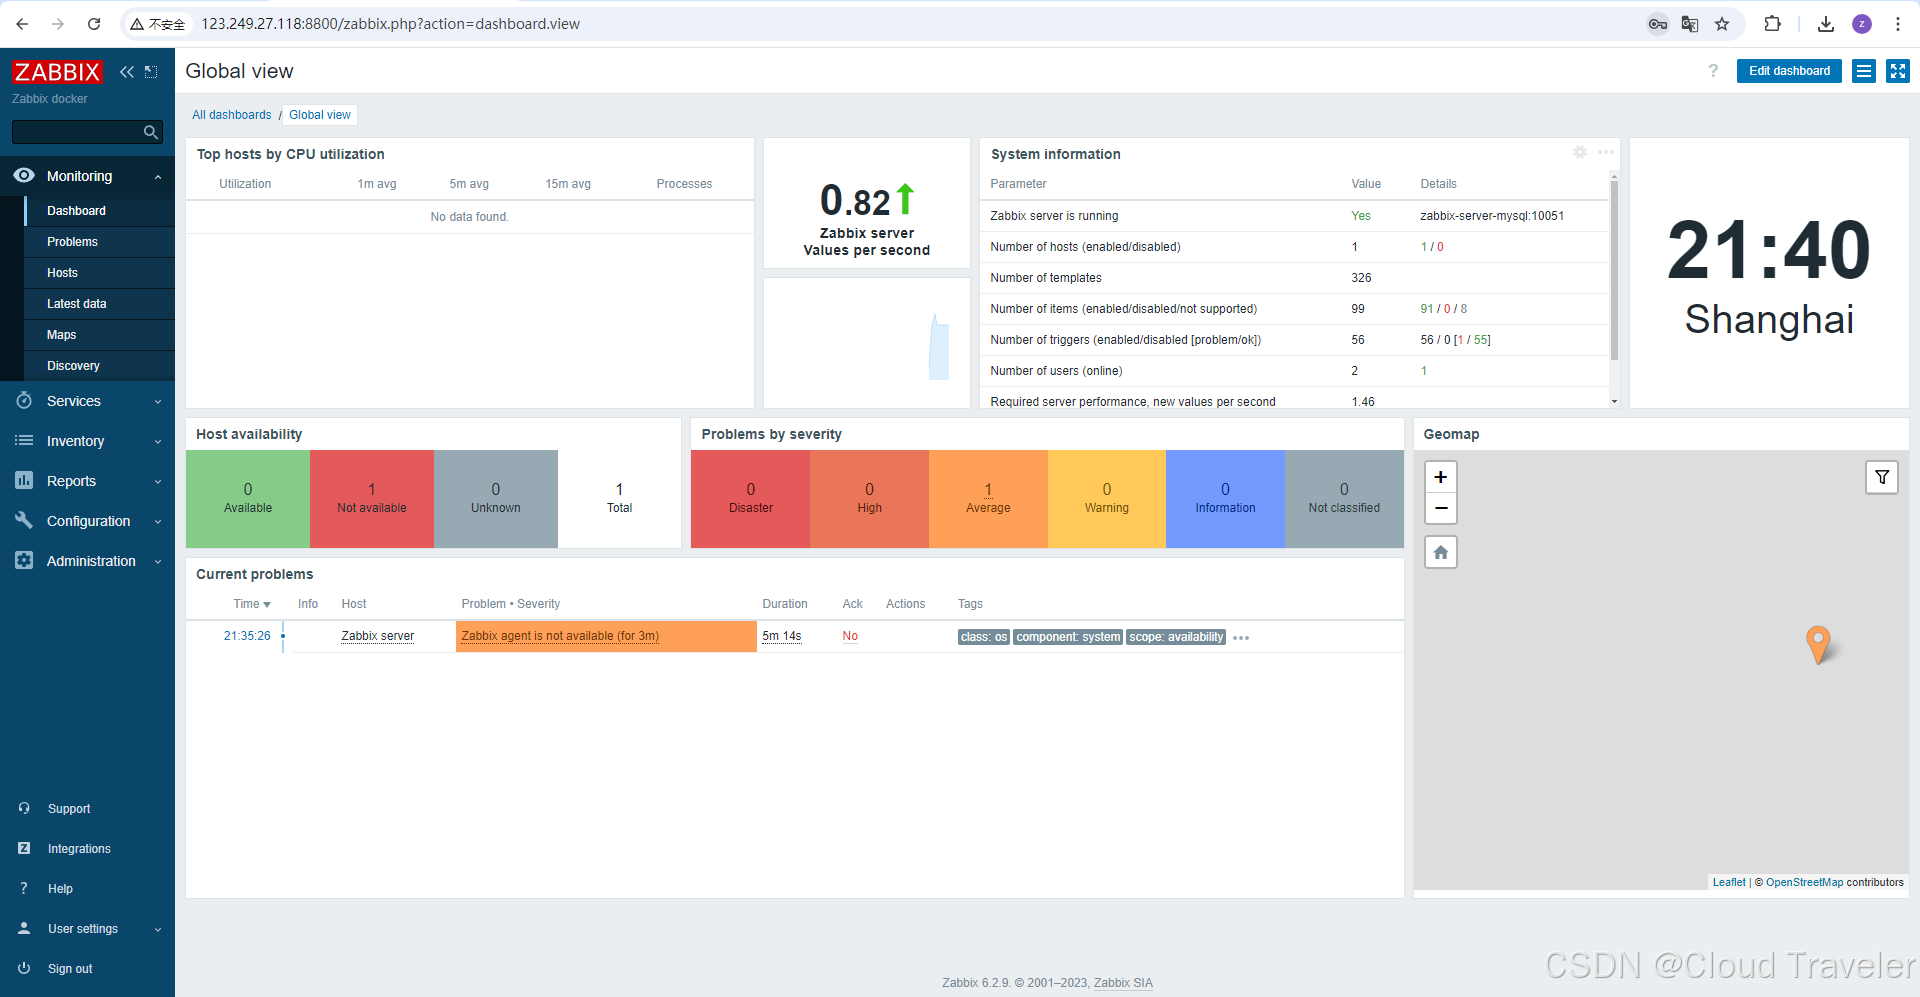Expand the Reports menu
The height and width of the screenshot is (997, 1920).
87,481
